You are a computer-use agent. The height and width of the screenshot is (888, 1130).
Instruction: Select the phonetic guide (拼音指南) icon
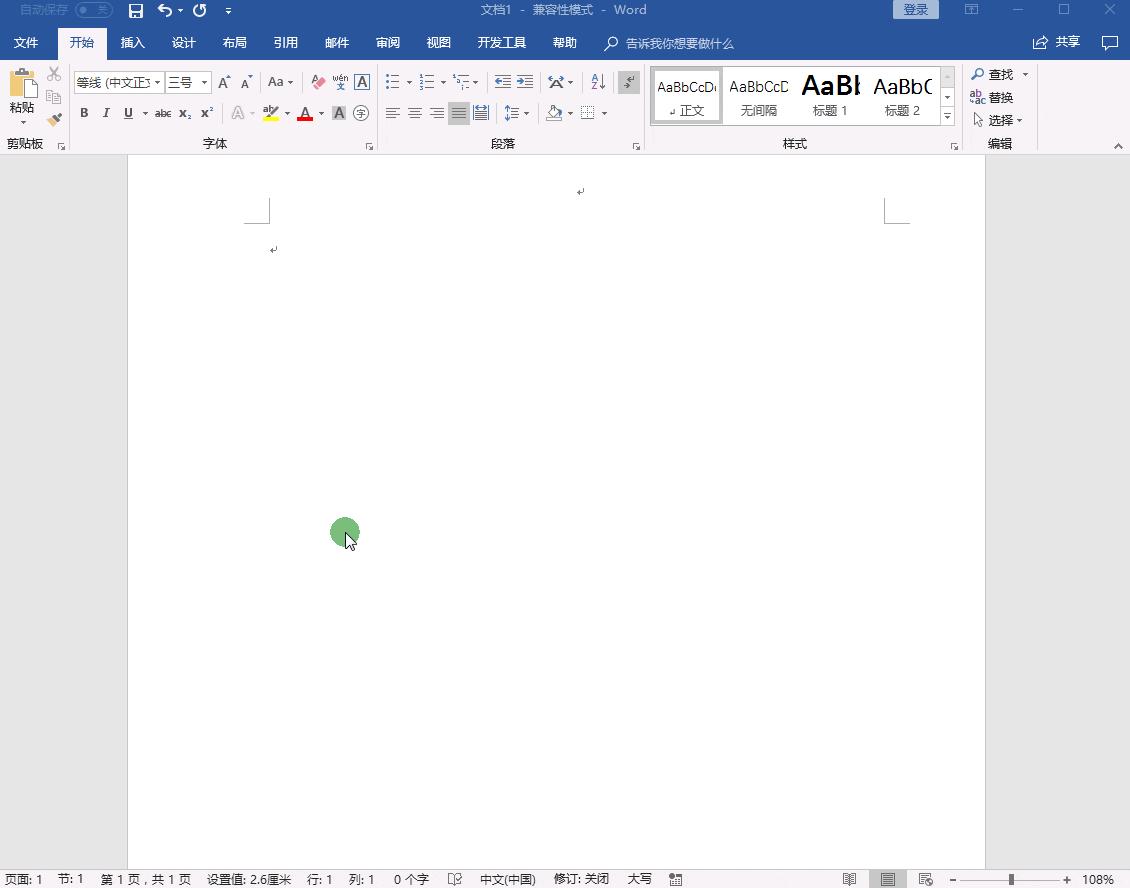pyautogui.click(x=340, y=82)
